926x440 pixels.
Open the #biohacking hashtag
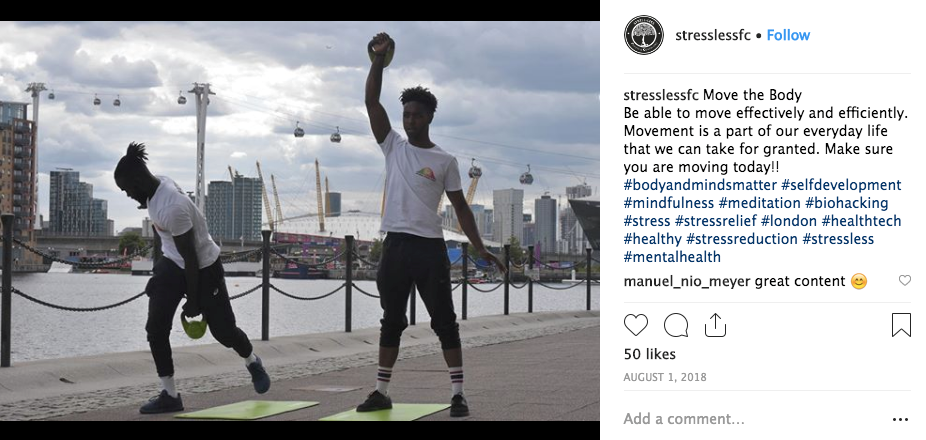(x=847, y=203)
